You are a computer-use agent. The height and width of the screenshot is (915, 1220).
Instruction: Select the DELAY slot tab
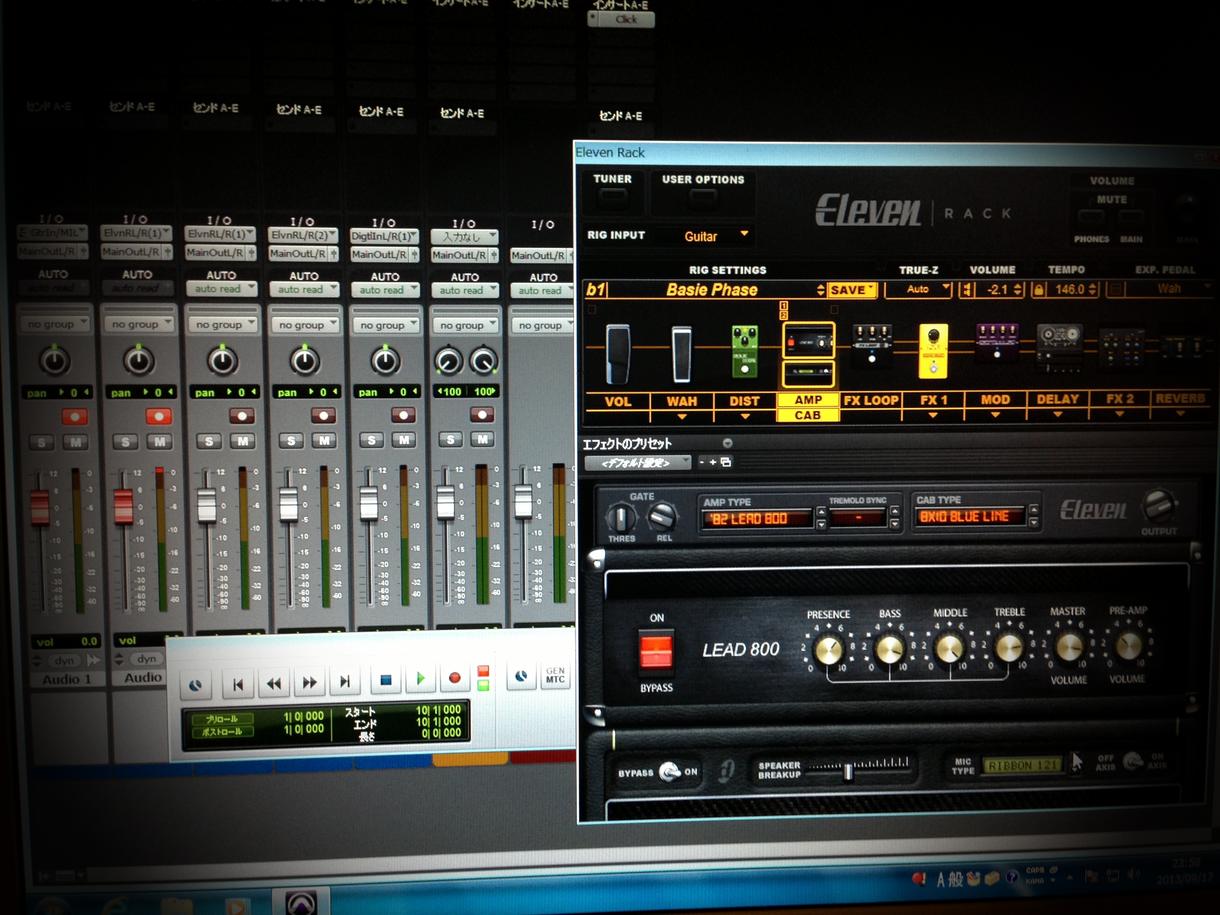coord(1058,400)
